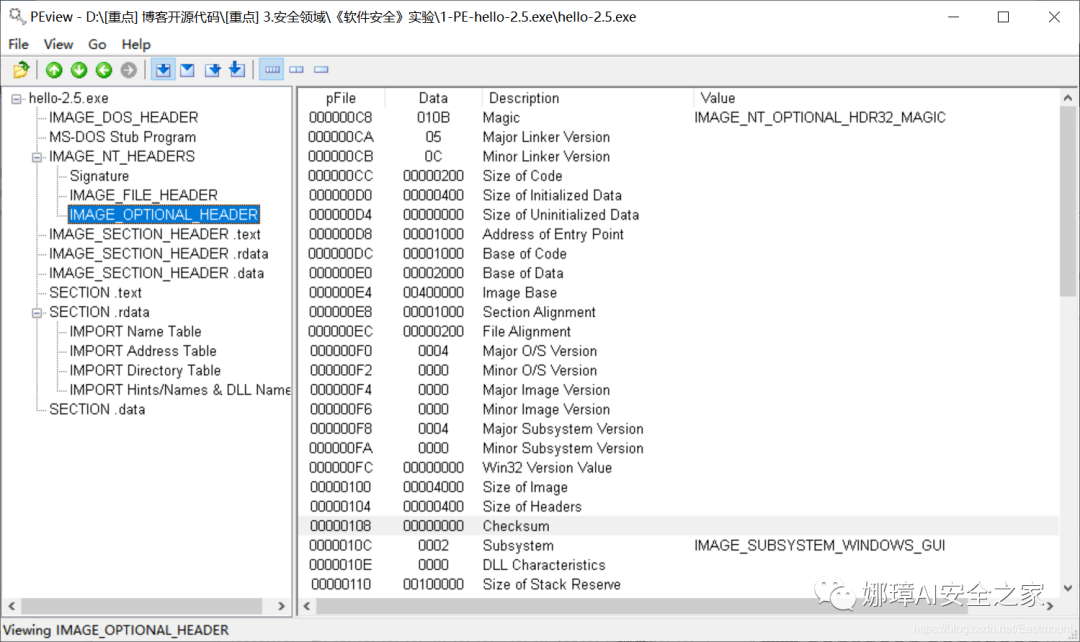Collapse the IMAGE_NT_HEADERS tree node
1080x642 pixels.
pos(37,157)
